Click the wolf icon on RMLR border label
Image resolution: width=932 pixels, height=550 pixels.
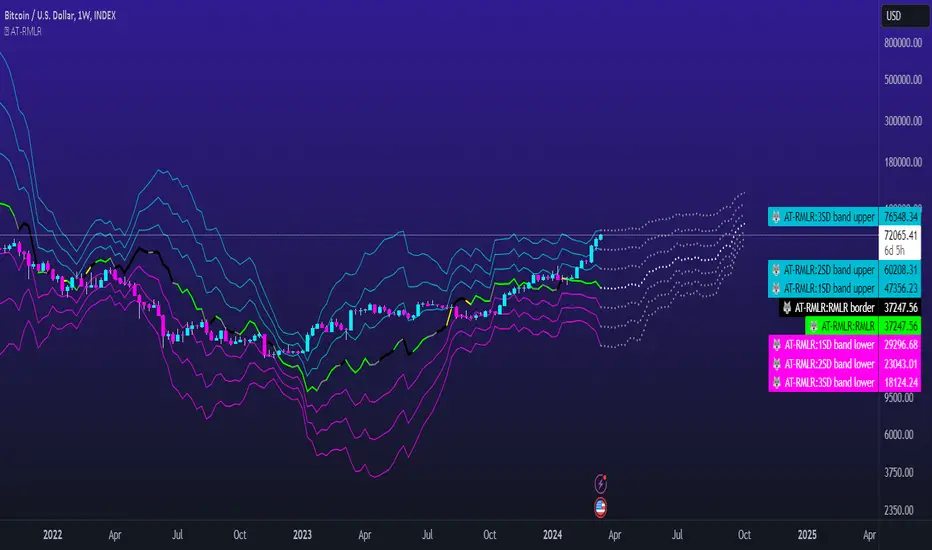tap(787, 307)
